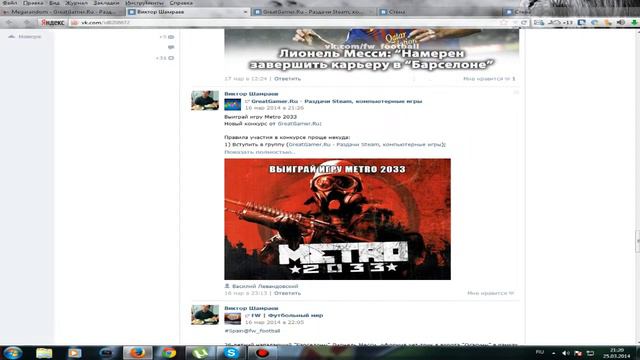Click avatar photo beside football post
Image resolution: width=640 pixels, height=360 pixels.
tap(205, 315)
